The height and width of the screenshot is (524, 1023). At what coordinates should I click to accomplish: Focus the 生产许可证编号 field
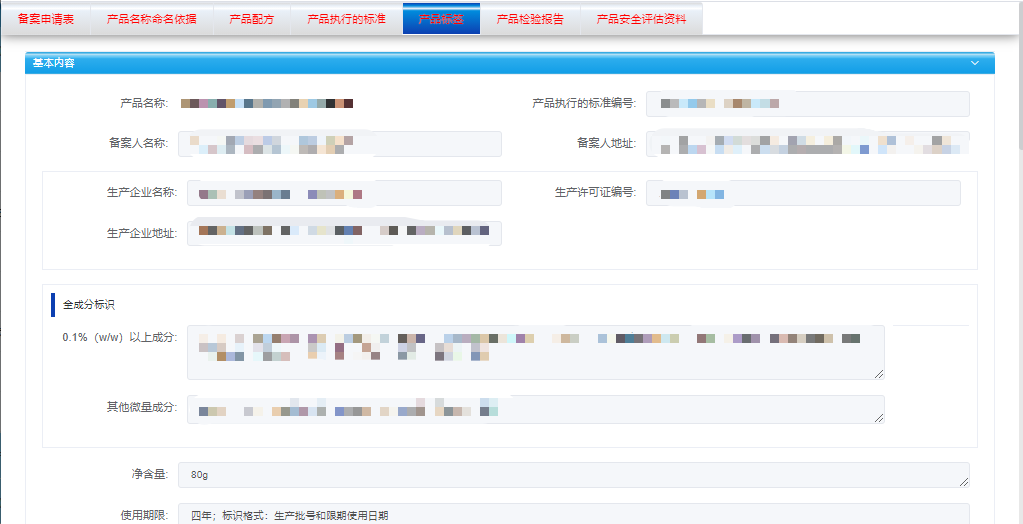coord(803,193)
